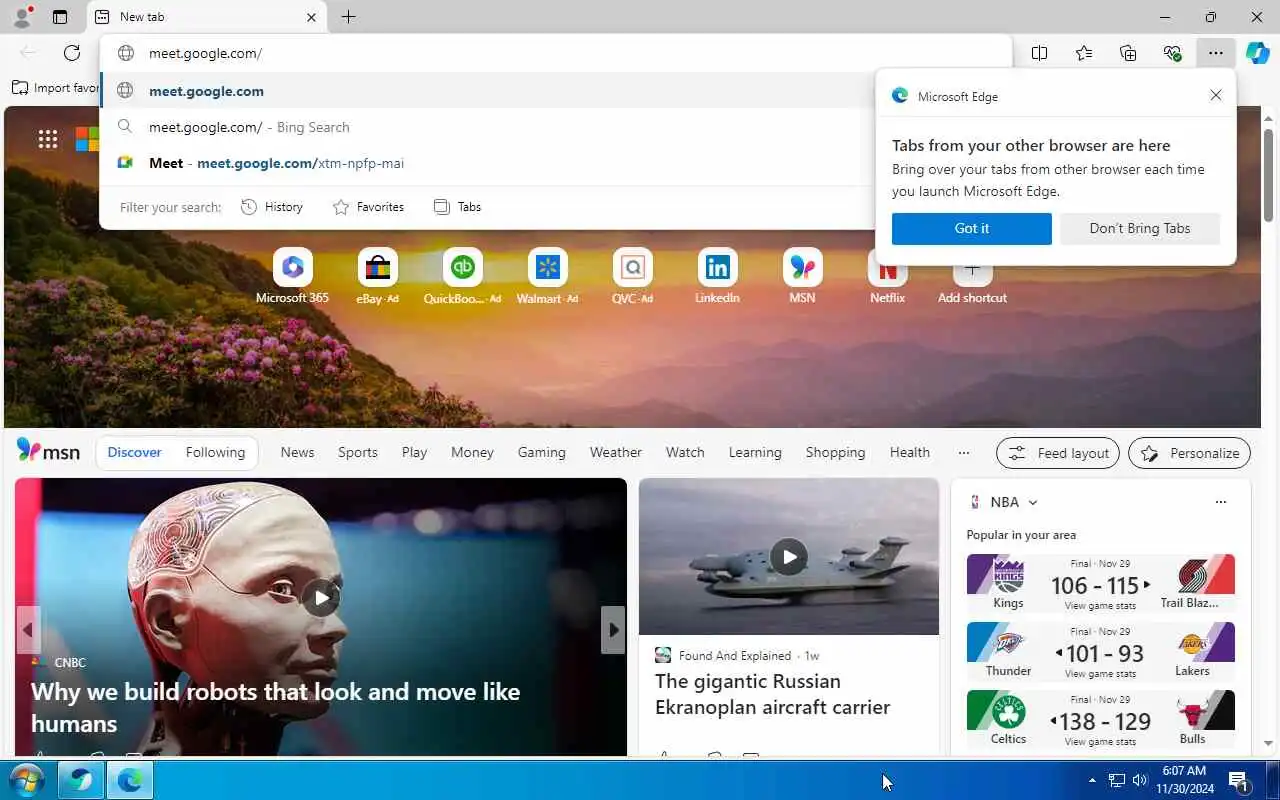The height and width of the screenshot is (800, 1280).
Task: Click volume speaker tray icon
Action: [x=1139, y=780]
